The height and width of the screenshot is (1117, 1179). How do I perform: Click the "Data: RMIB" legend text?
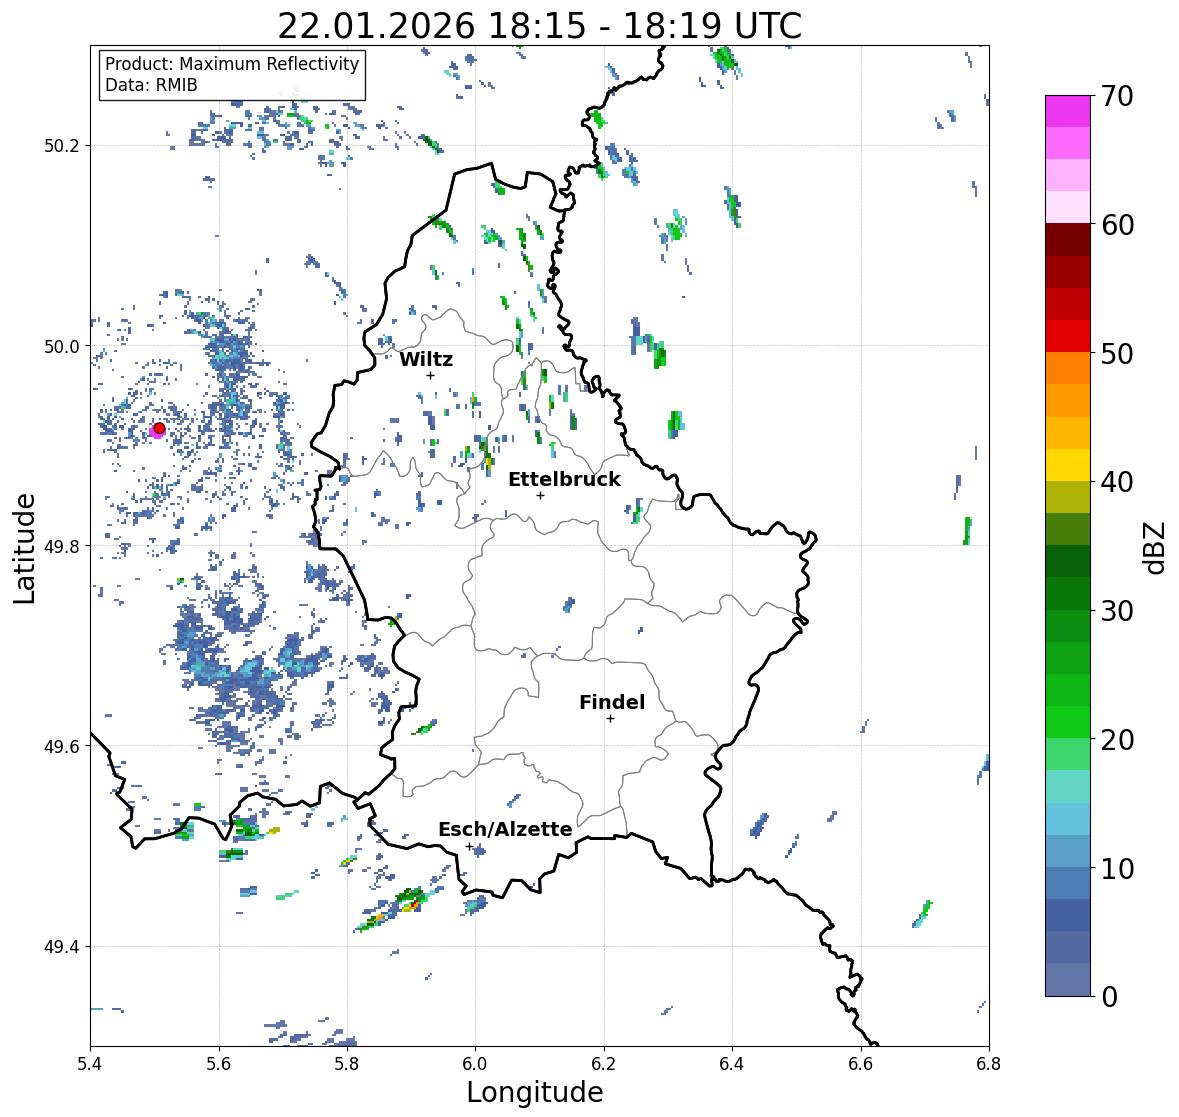click(x=151, y=85)
